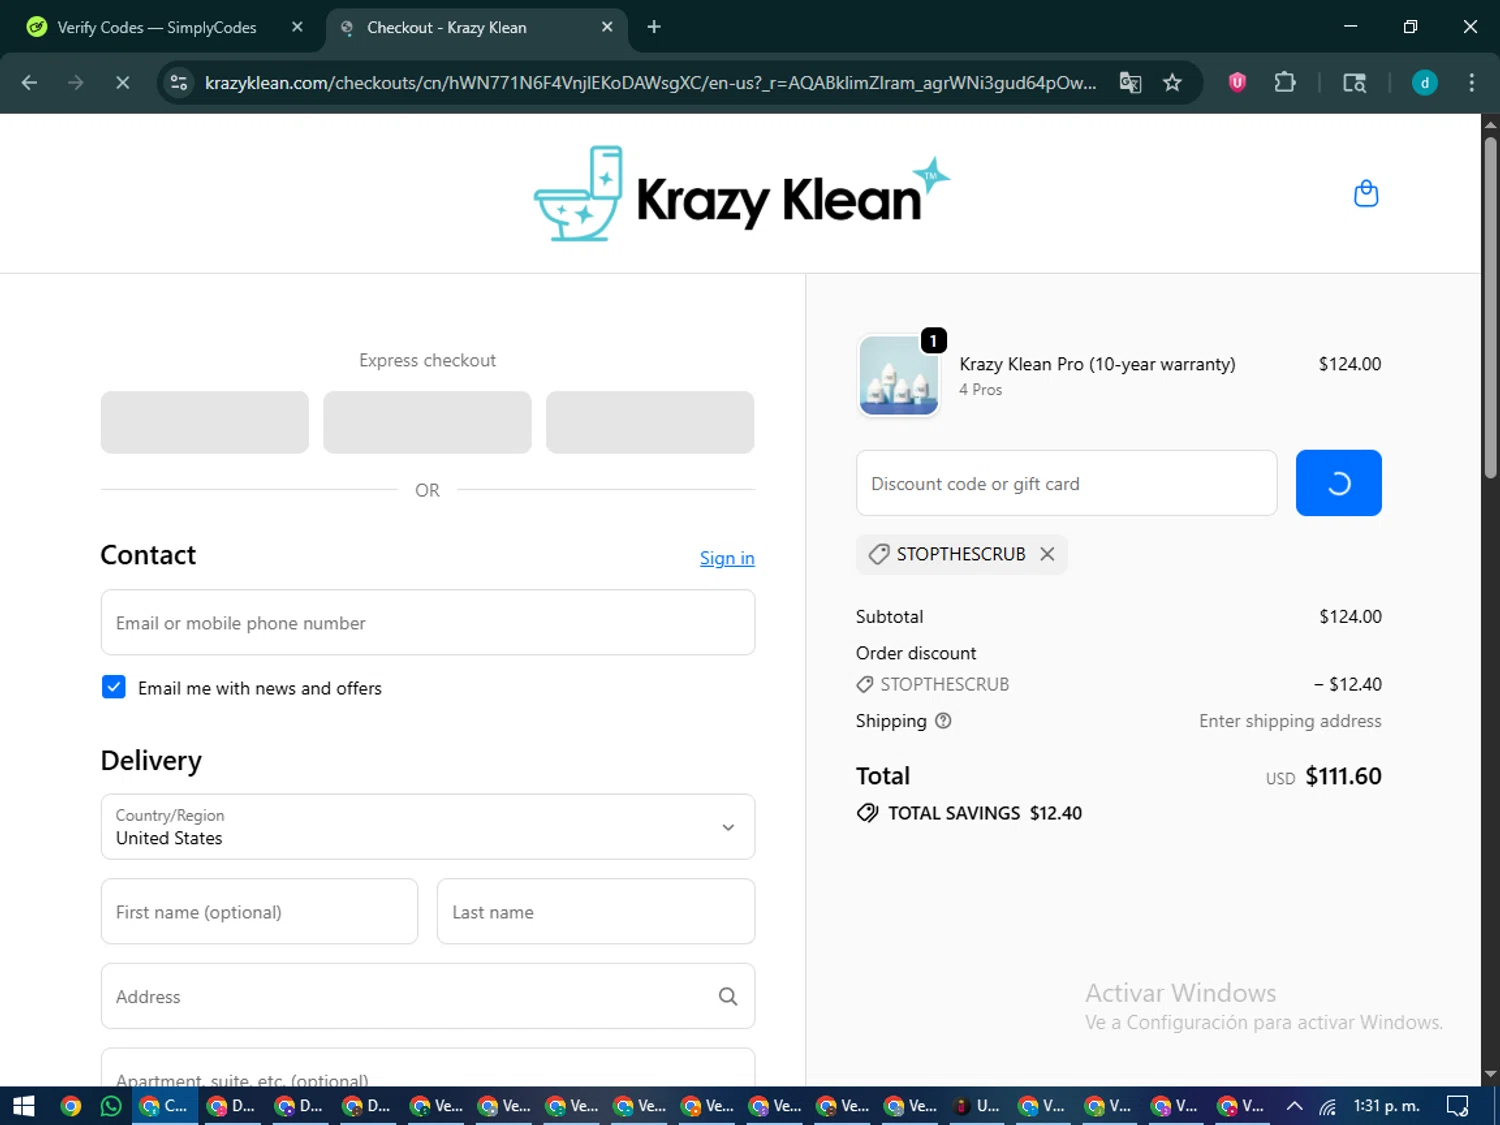This screenshot has width=1500, height=1125.
Task: Click the scrollbar down arrow
Action: pos(1490,1075)
